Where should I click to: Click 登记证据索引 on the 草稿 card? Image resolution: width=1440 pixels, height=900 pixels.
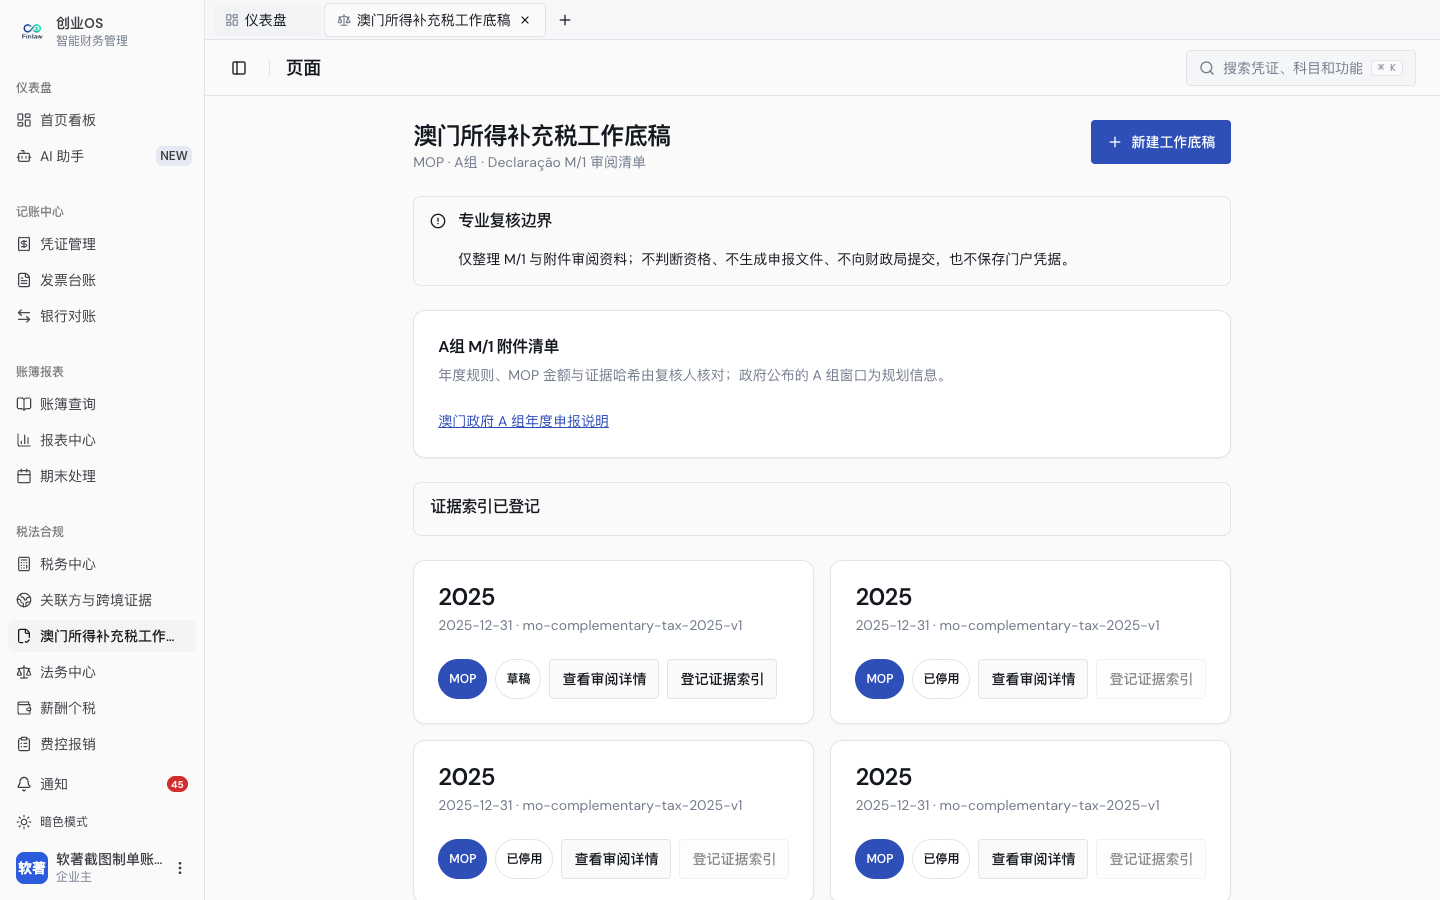point(722,679)
